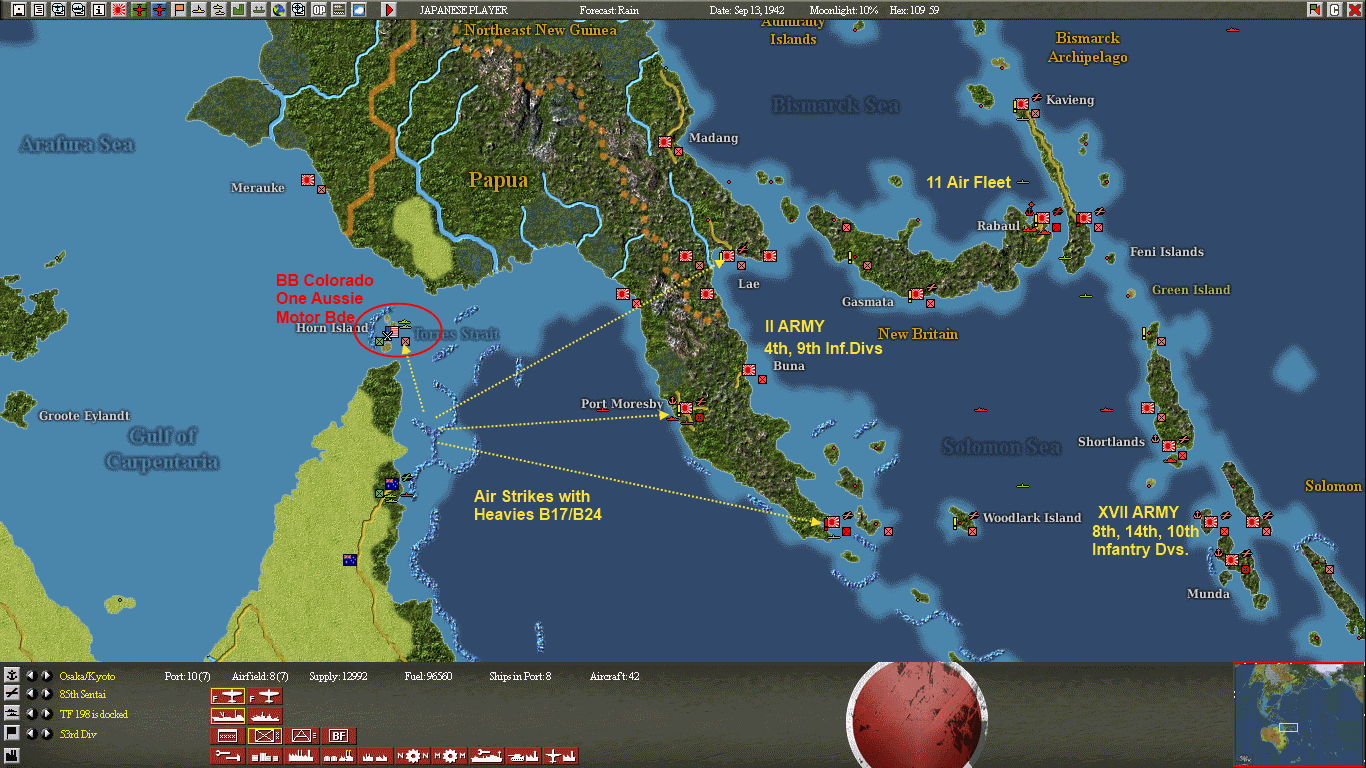Toggle the 'xxxx' headquarters unit filter
1366x768 pixels.
click(x=227, y=736)
